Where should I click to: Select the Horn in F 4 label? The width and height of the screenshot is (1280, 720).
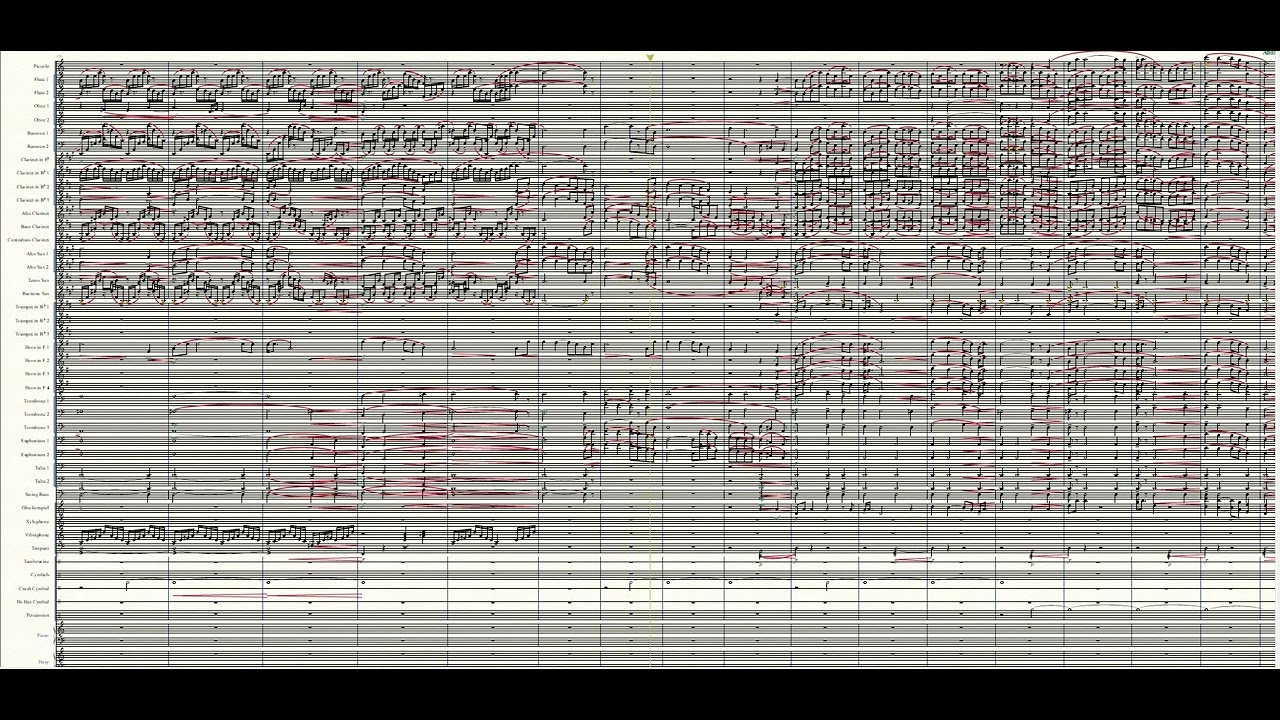click(x=37, y=387)
